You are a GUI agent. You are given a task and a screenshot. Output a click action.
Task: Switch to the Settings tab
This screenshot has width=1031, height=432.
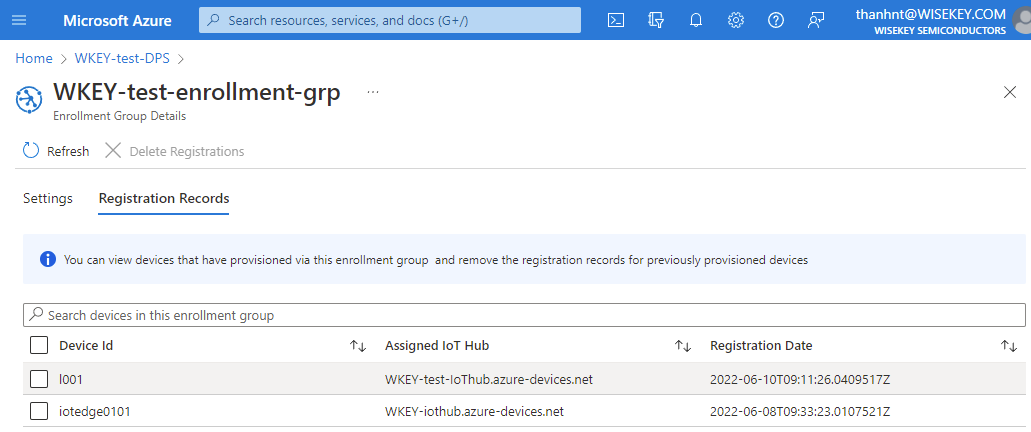pyautogui.click(x=48, y=198)
